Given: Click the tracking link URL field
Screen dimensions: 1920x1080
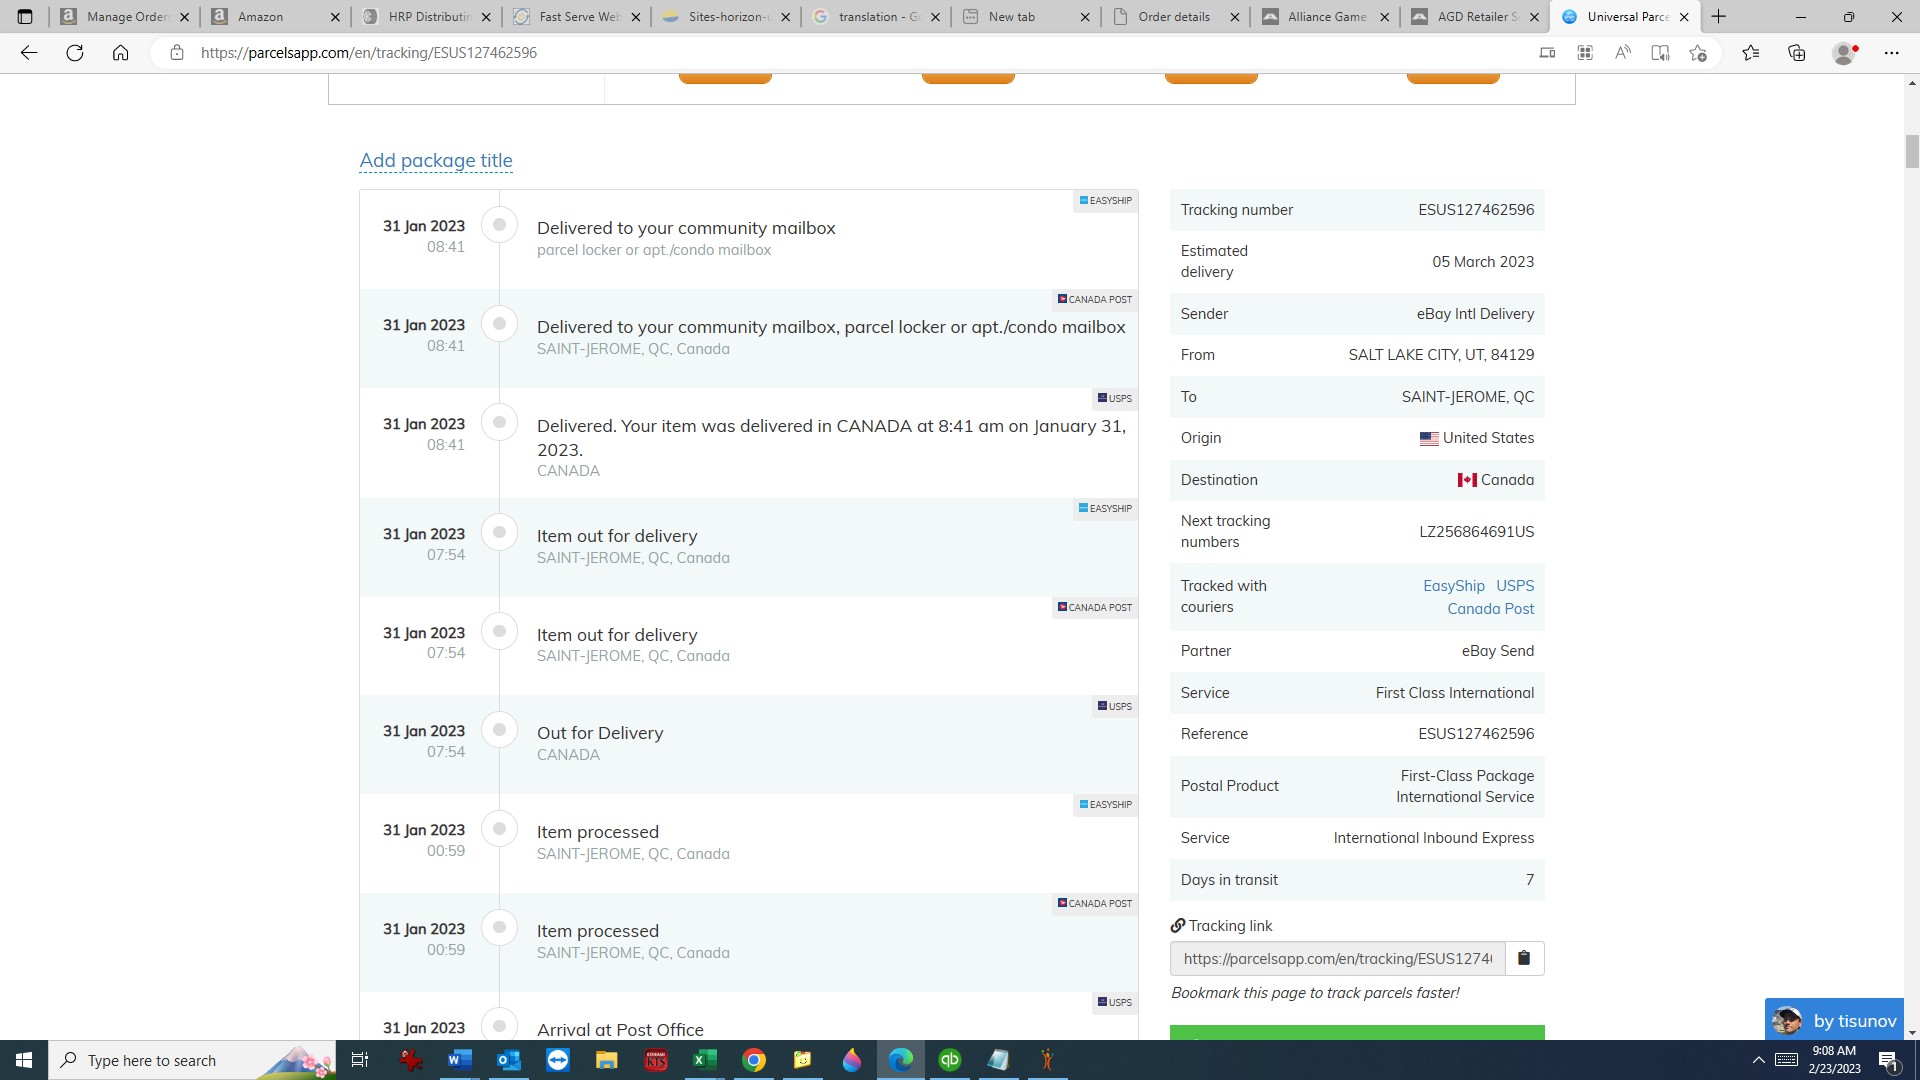Looking at the screenshot, I should [x=1337, y=958].
